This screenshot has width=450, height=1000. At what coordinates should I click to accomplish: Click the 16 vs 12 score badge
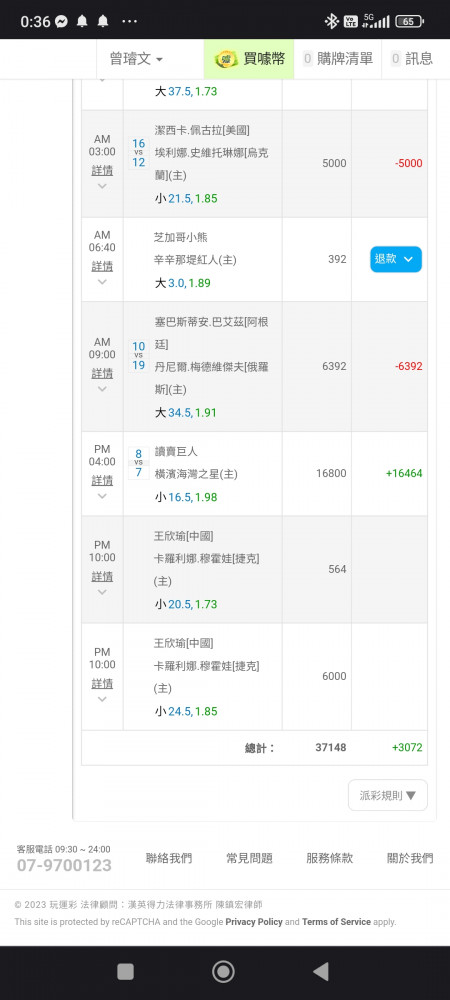click(138, 153)
